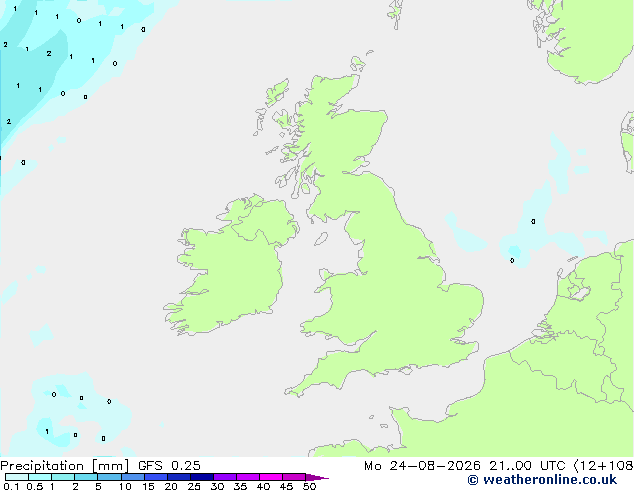
Task: Click the 1–2 mm legend swatch
Action: pos(63,477)
